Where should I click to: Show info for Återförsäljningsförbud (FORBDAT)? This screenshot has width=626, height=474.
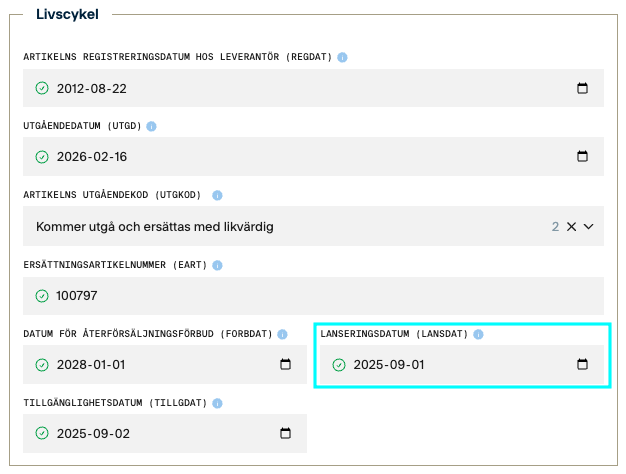pyautogui.click(x=283, y=334)
